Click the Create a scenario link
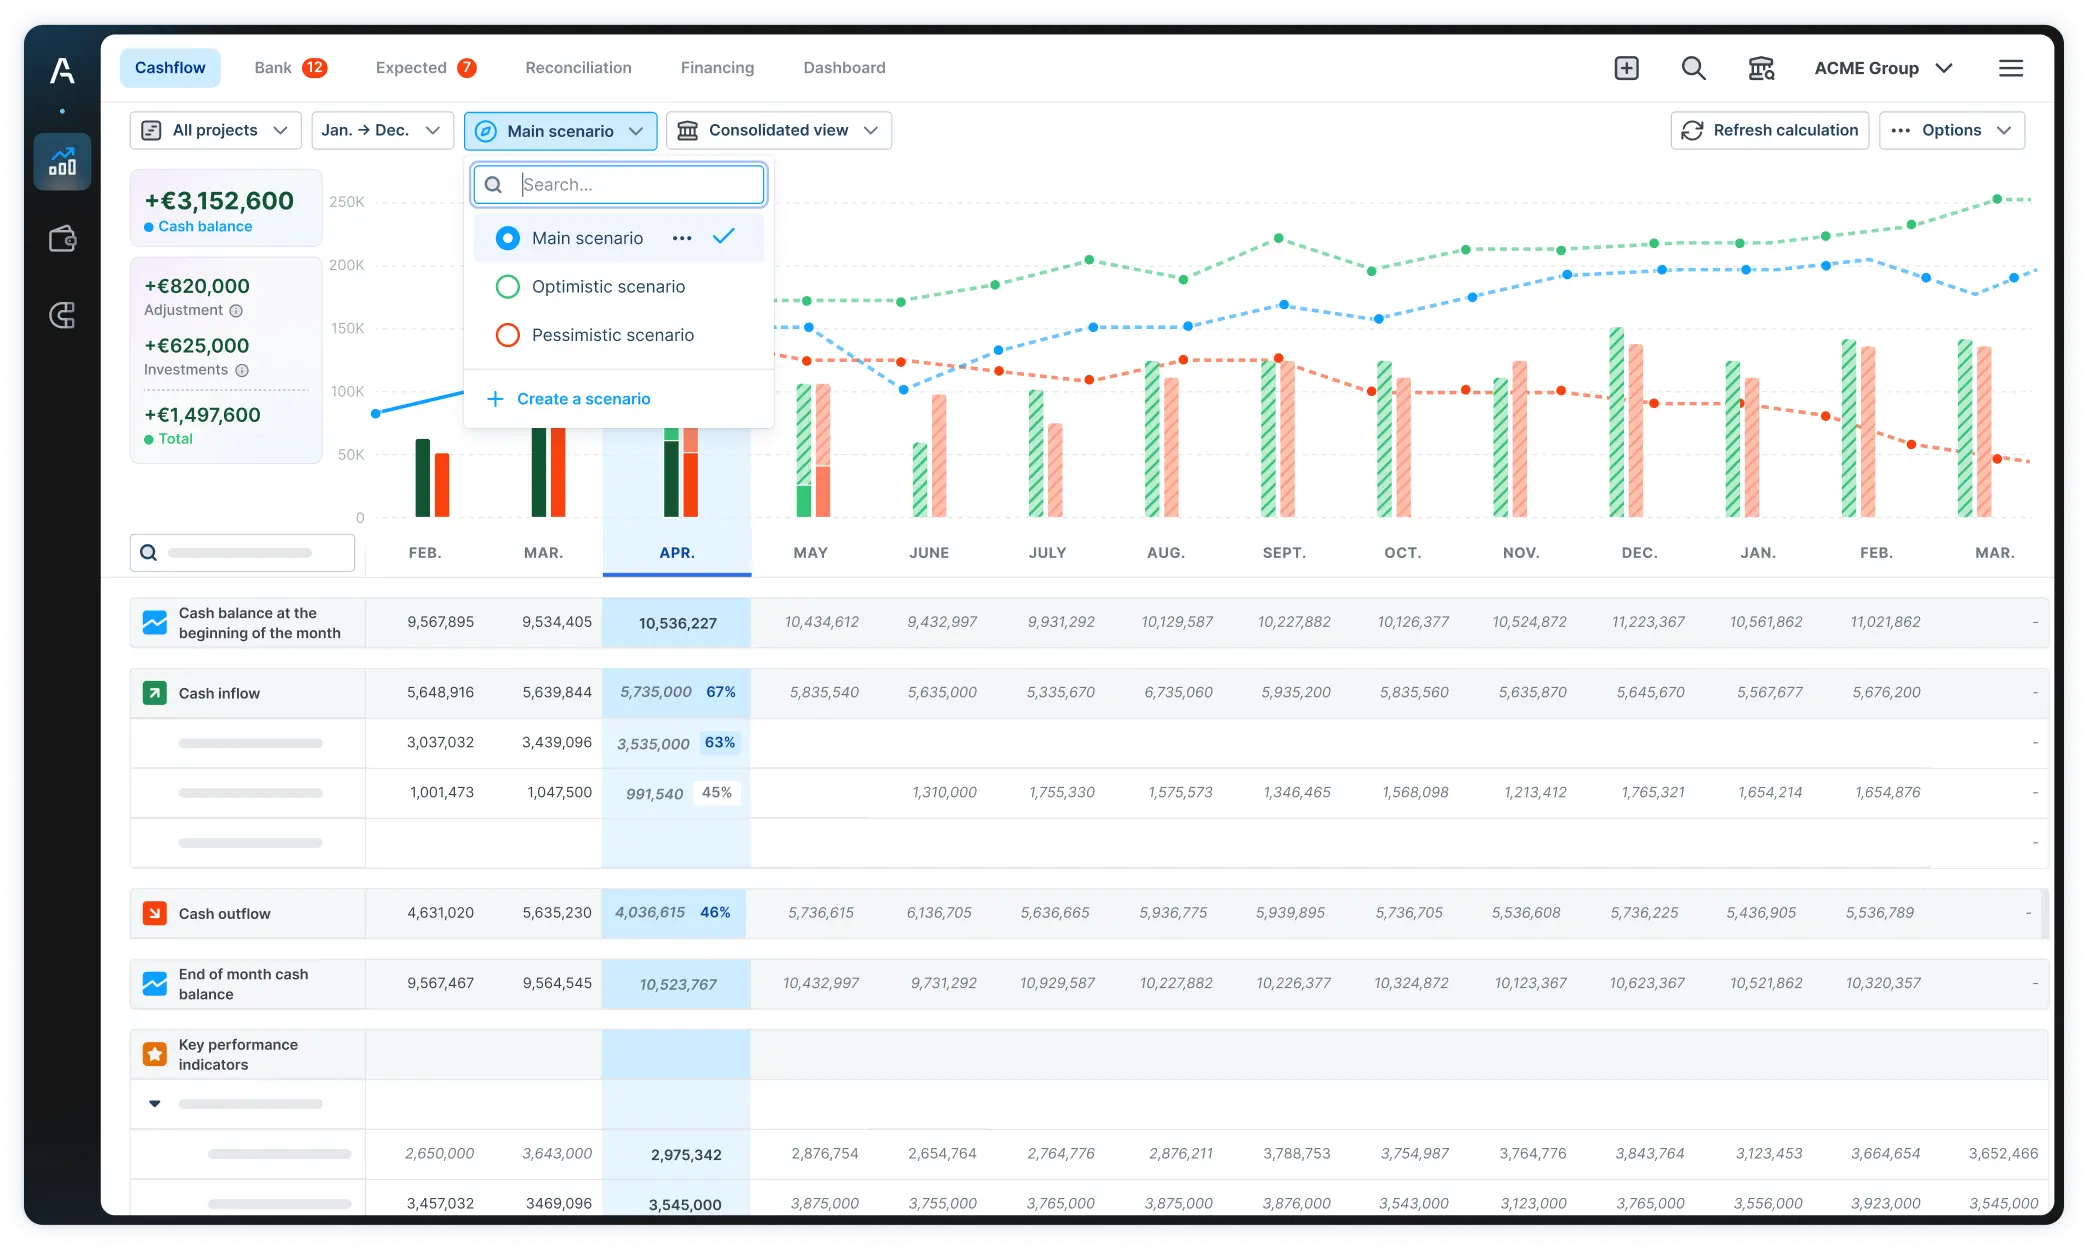The image size is (2088, 1249). coord(583,399)
